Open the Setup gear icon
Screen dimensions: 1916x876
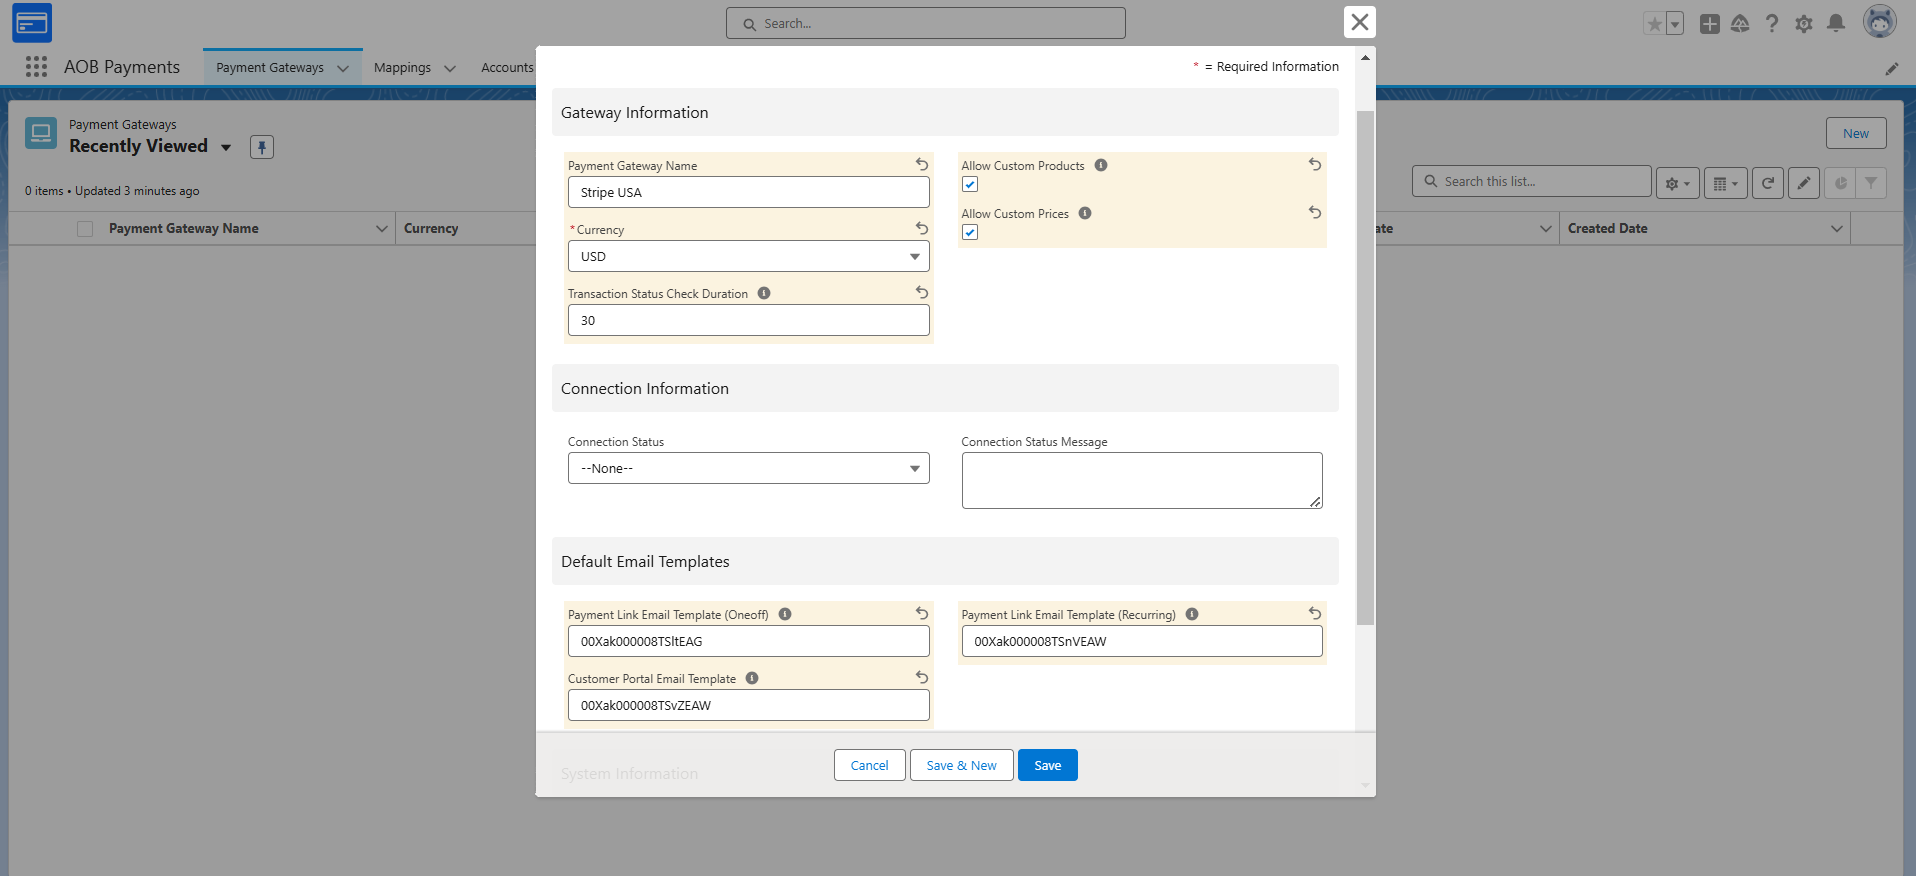click(x=1804, y=24)
